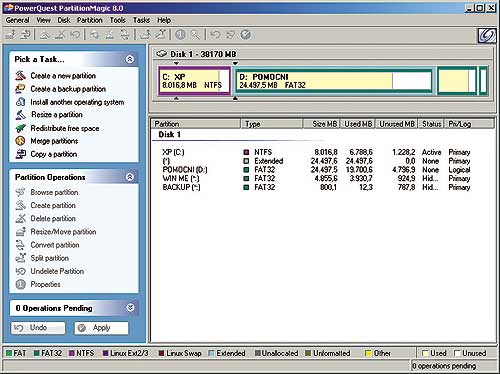Open the View menu
The width and height of the screenshot is (500, 374).
pos(43,20)
